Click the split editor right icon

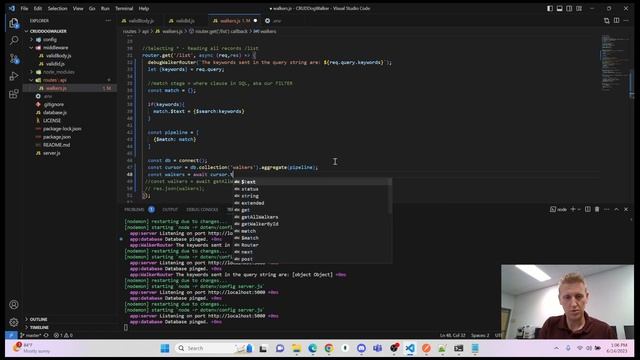pos(616,20)
